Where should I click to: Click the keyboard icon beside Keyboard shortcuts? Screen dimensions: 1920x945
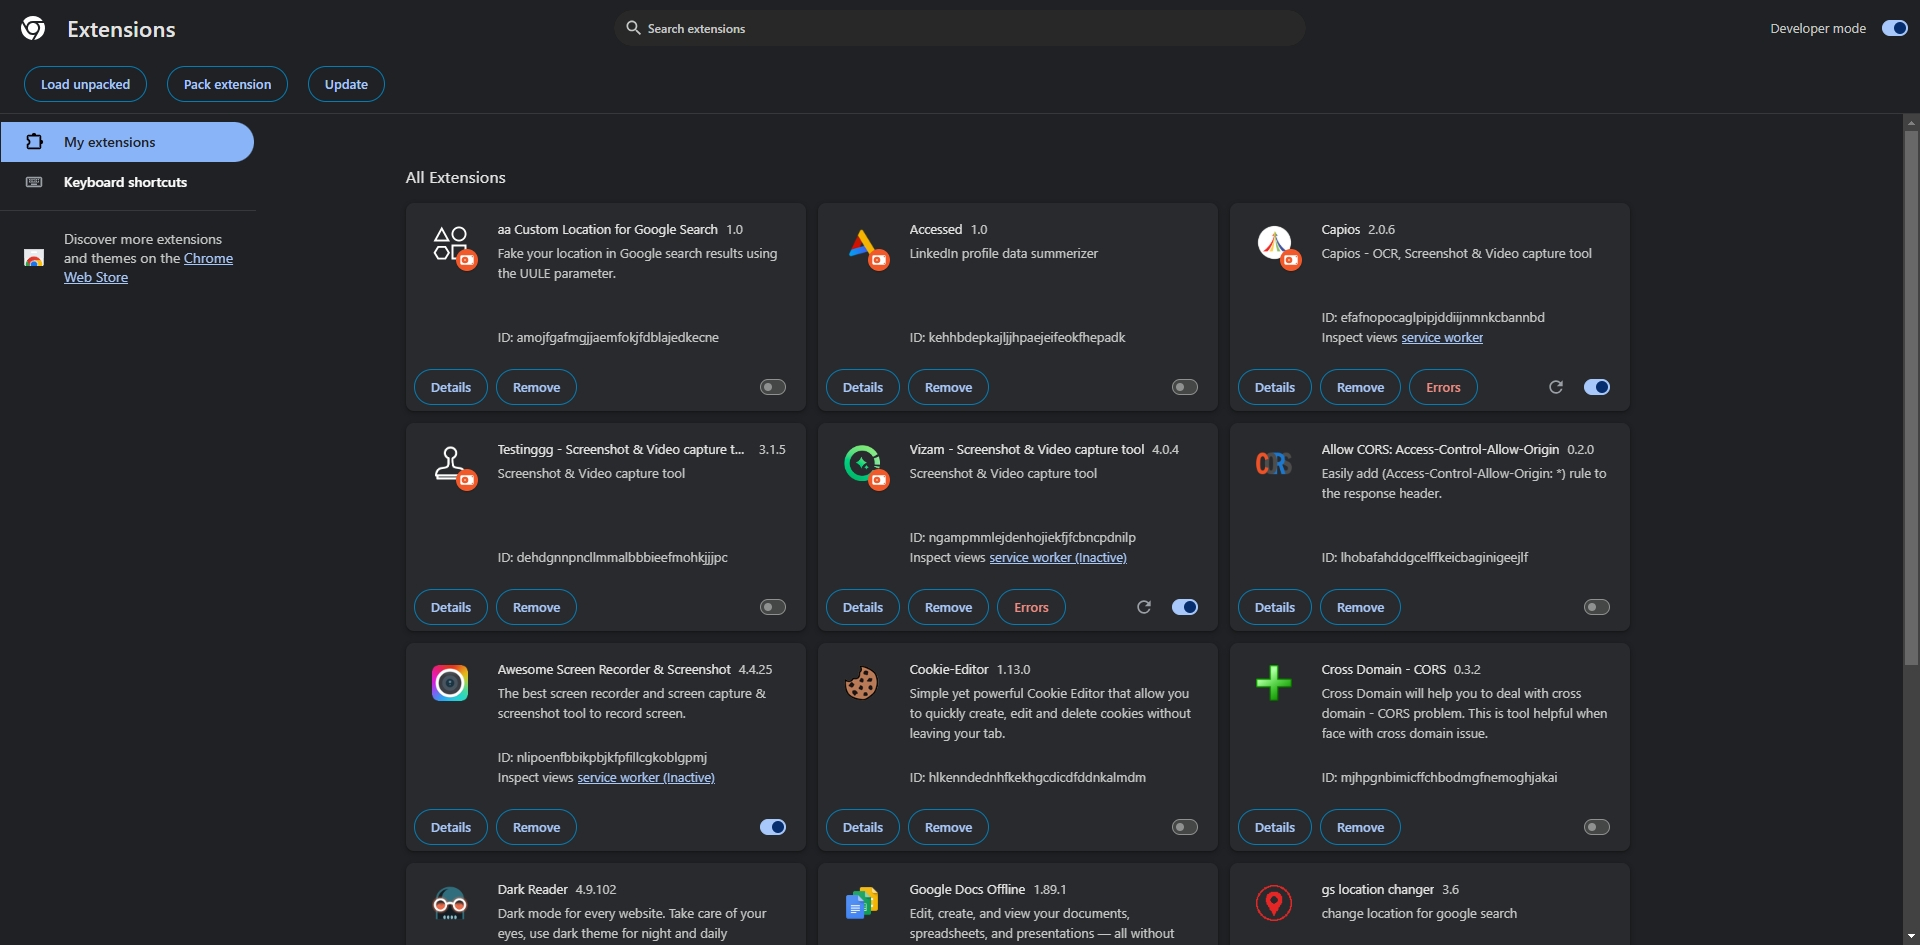[34, 182]
